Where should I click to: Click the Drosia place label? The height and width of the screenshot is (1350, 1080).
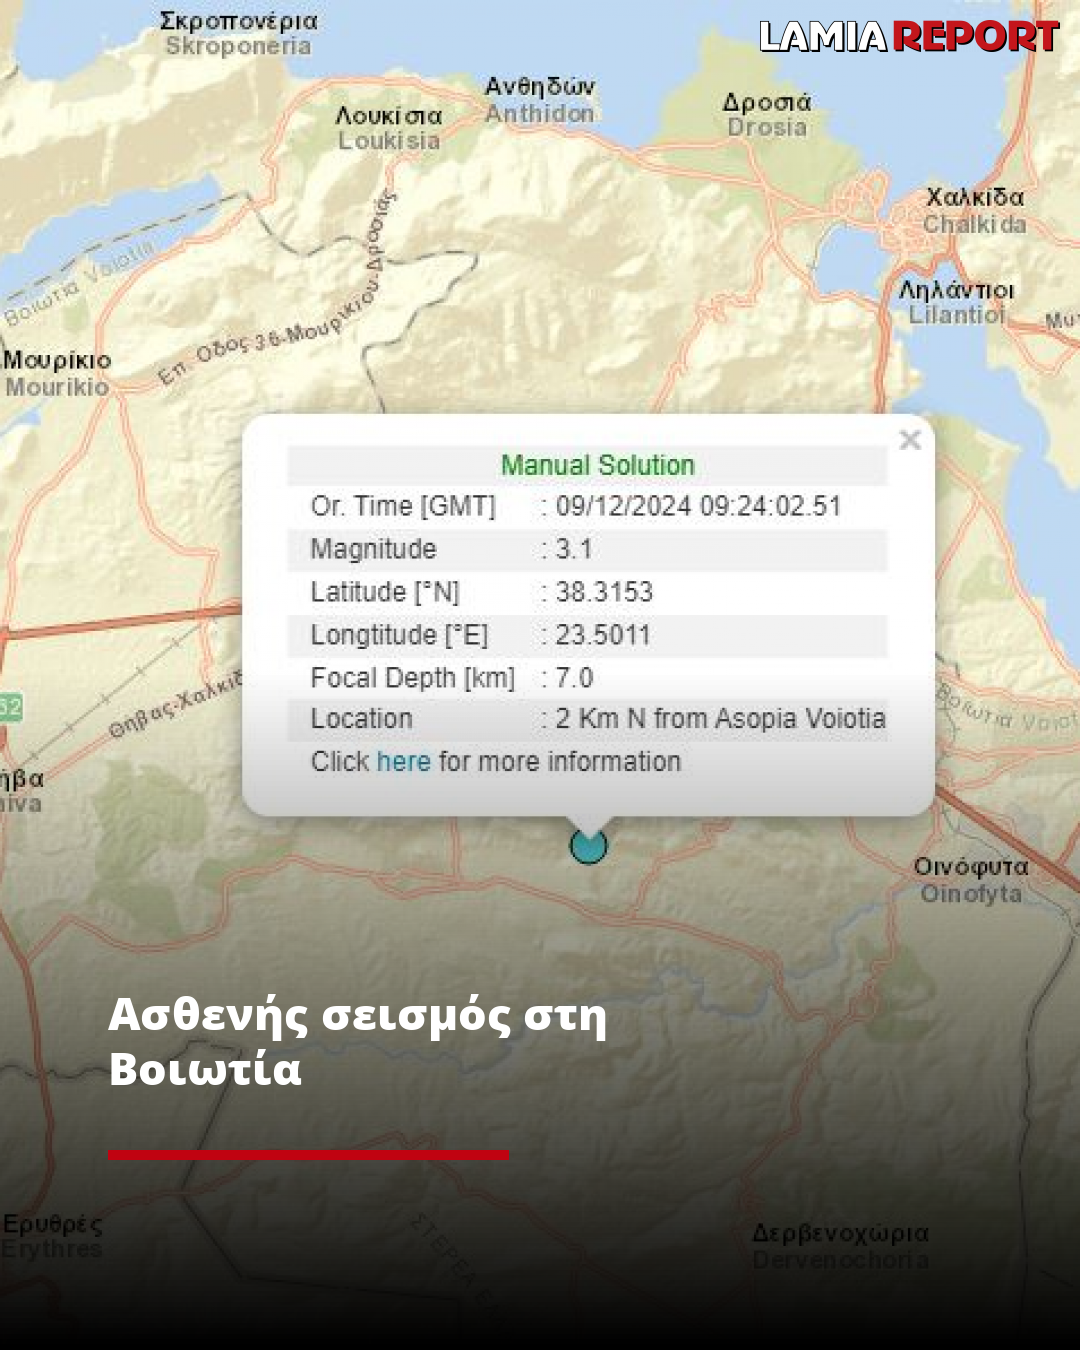[x=767, y=114]
